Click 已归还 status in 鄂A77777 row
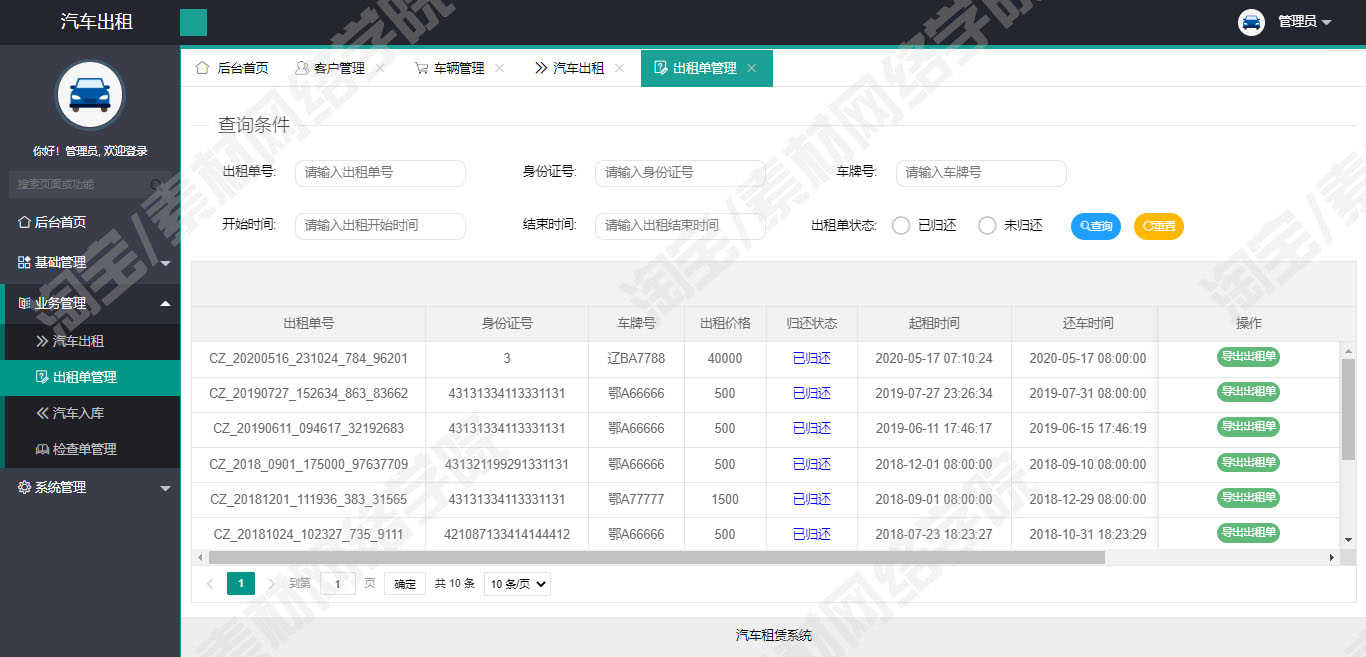Screen dimensions: 1366x657 [x=812, y=499]
